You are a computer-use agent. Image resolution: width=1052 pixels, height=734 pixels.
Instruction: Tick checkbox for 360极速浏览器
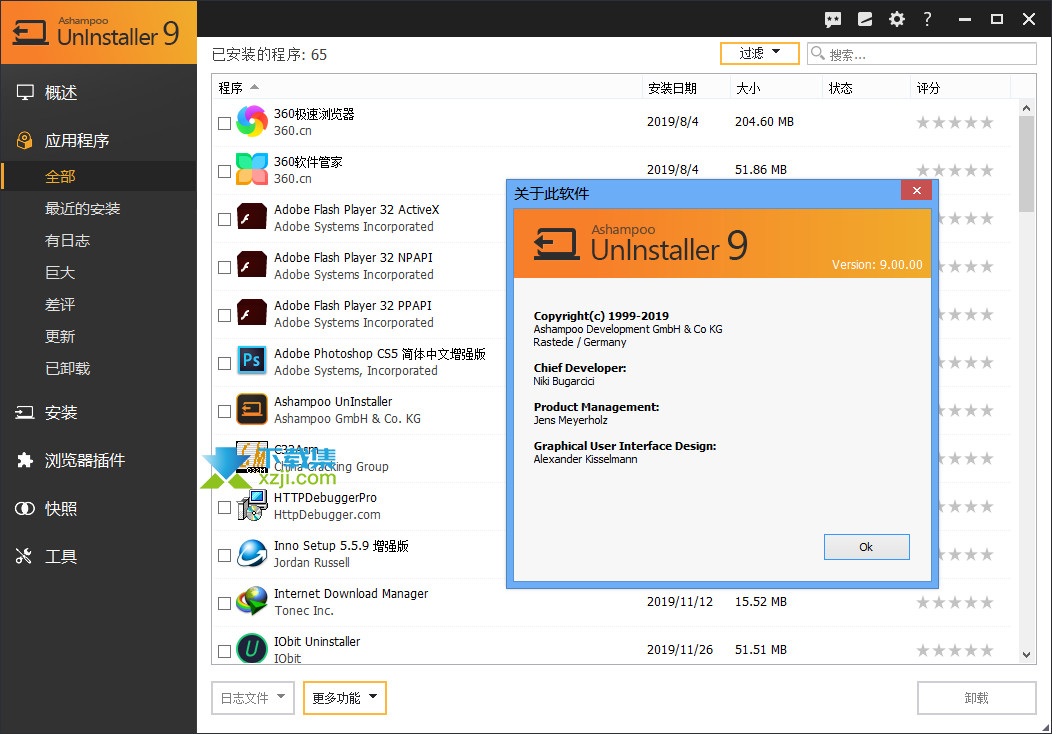coord(225,123)
